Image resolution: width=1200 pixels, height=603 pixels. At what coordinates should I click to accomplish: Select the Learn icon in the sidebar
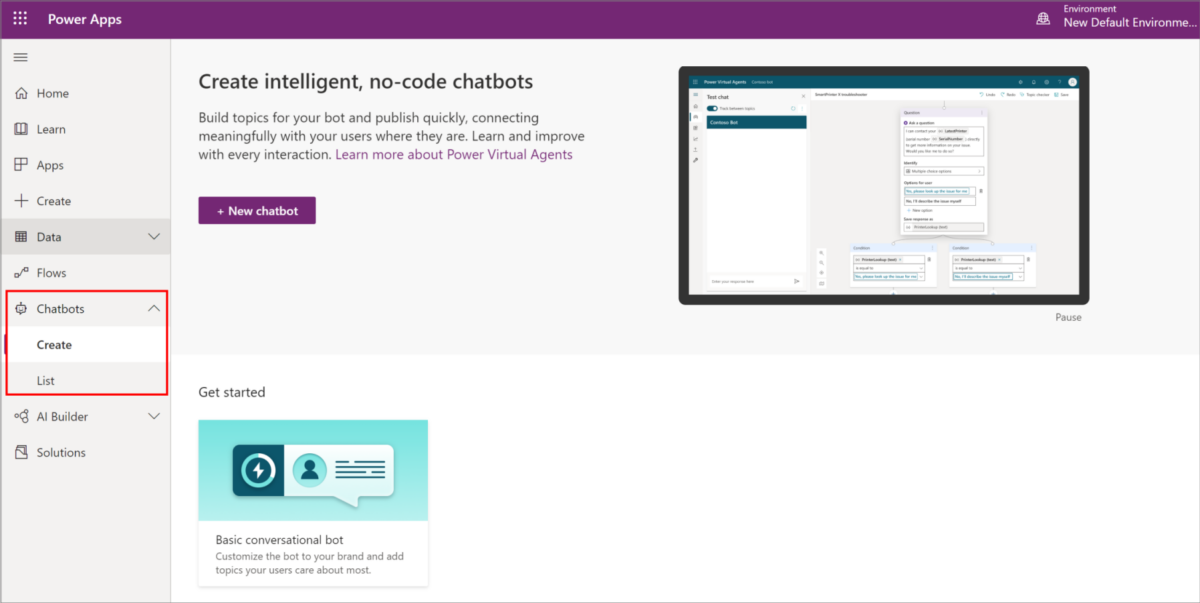21,128
